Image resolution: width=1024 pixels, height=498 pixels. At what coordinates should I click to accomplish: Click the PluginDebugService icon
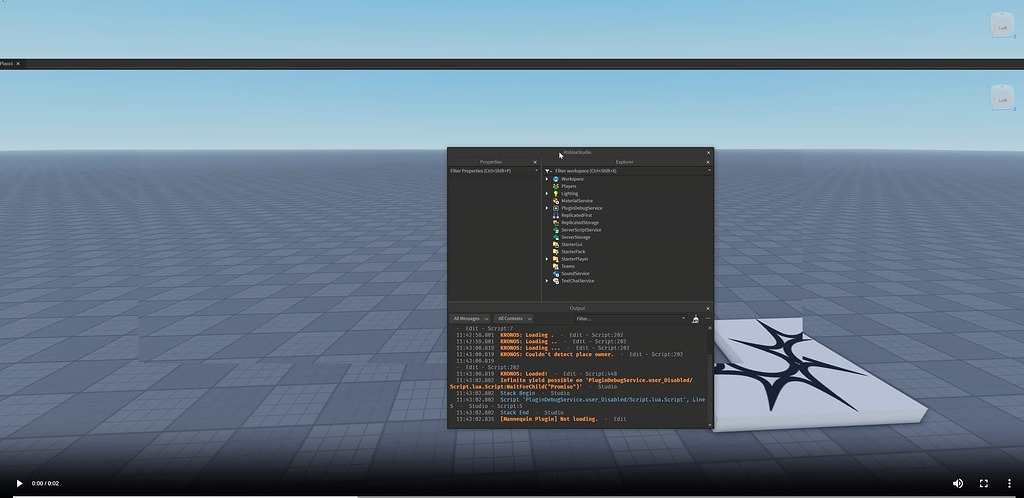coord(556,208)
